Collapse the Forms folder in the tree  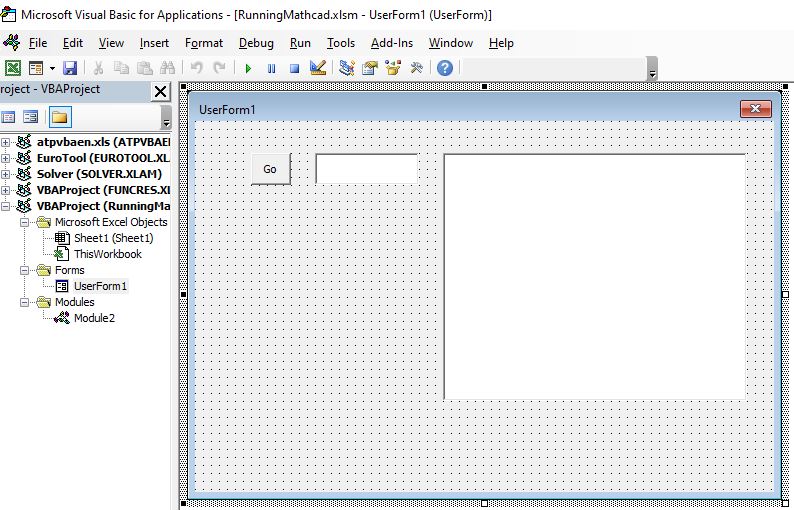(x=25, y=270)
